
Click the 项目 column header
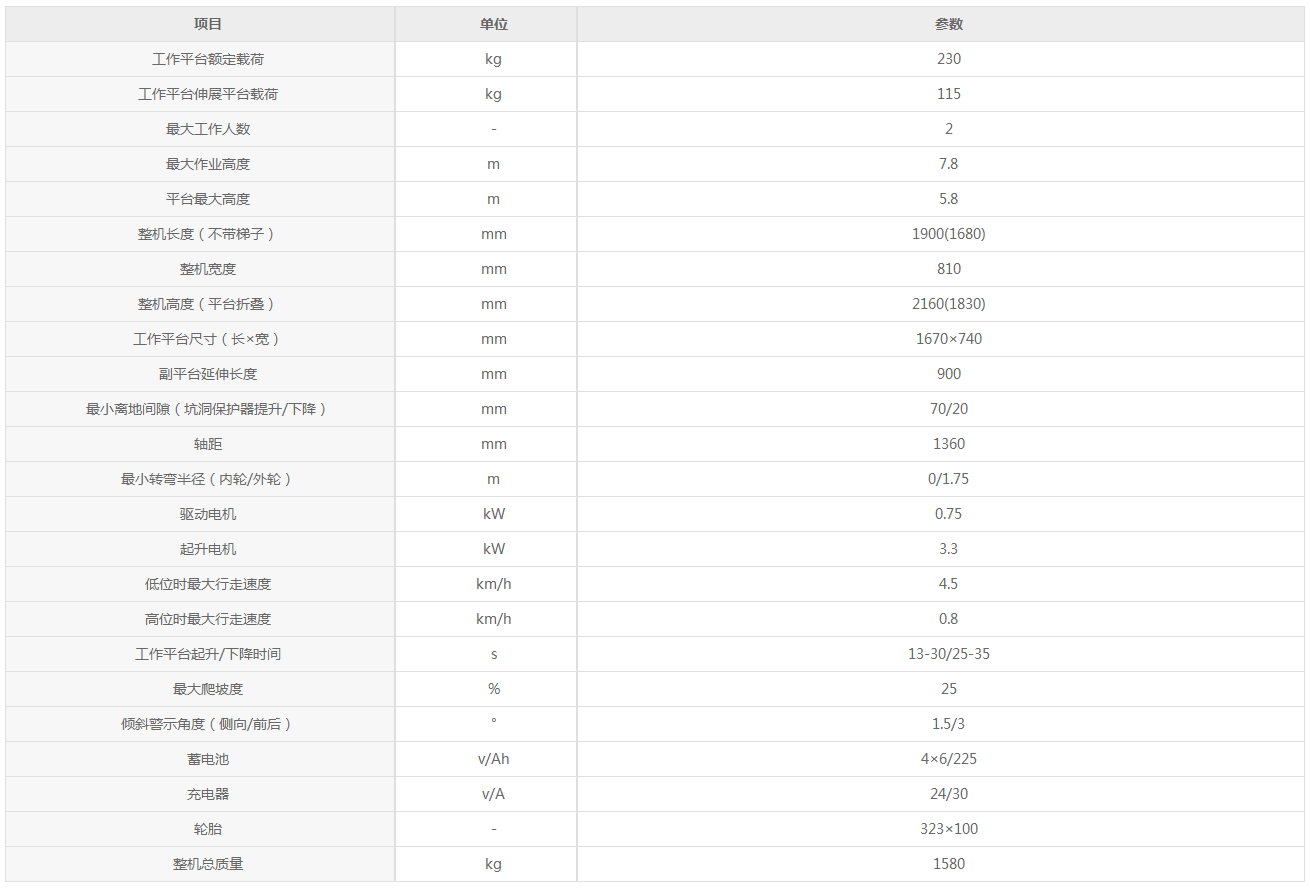point(208,24)
